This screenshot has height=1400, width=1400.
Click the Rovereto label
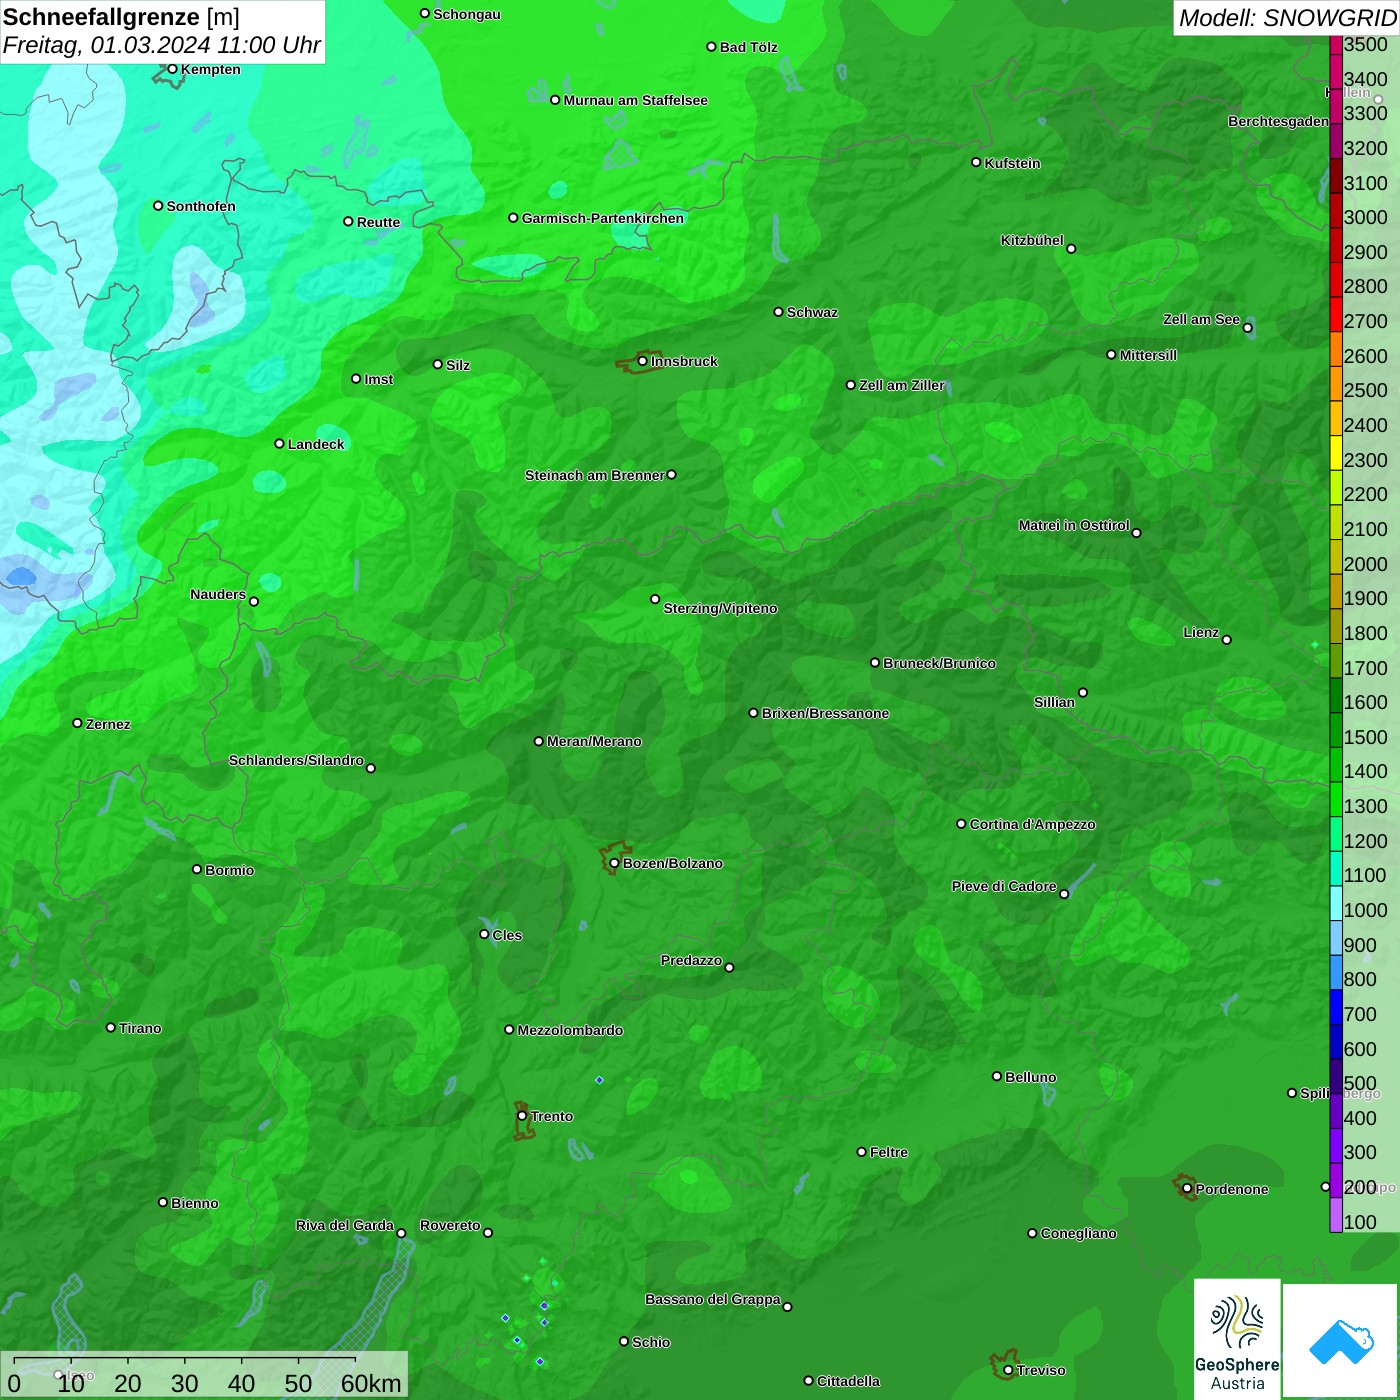point(450,1225)
